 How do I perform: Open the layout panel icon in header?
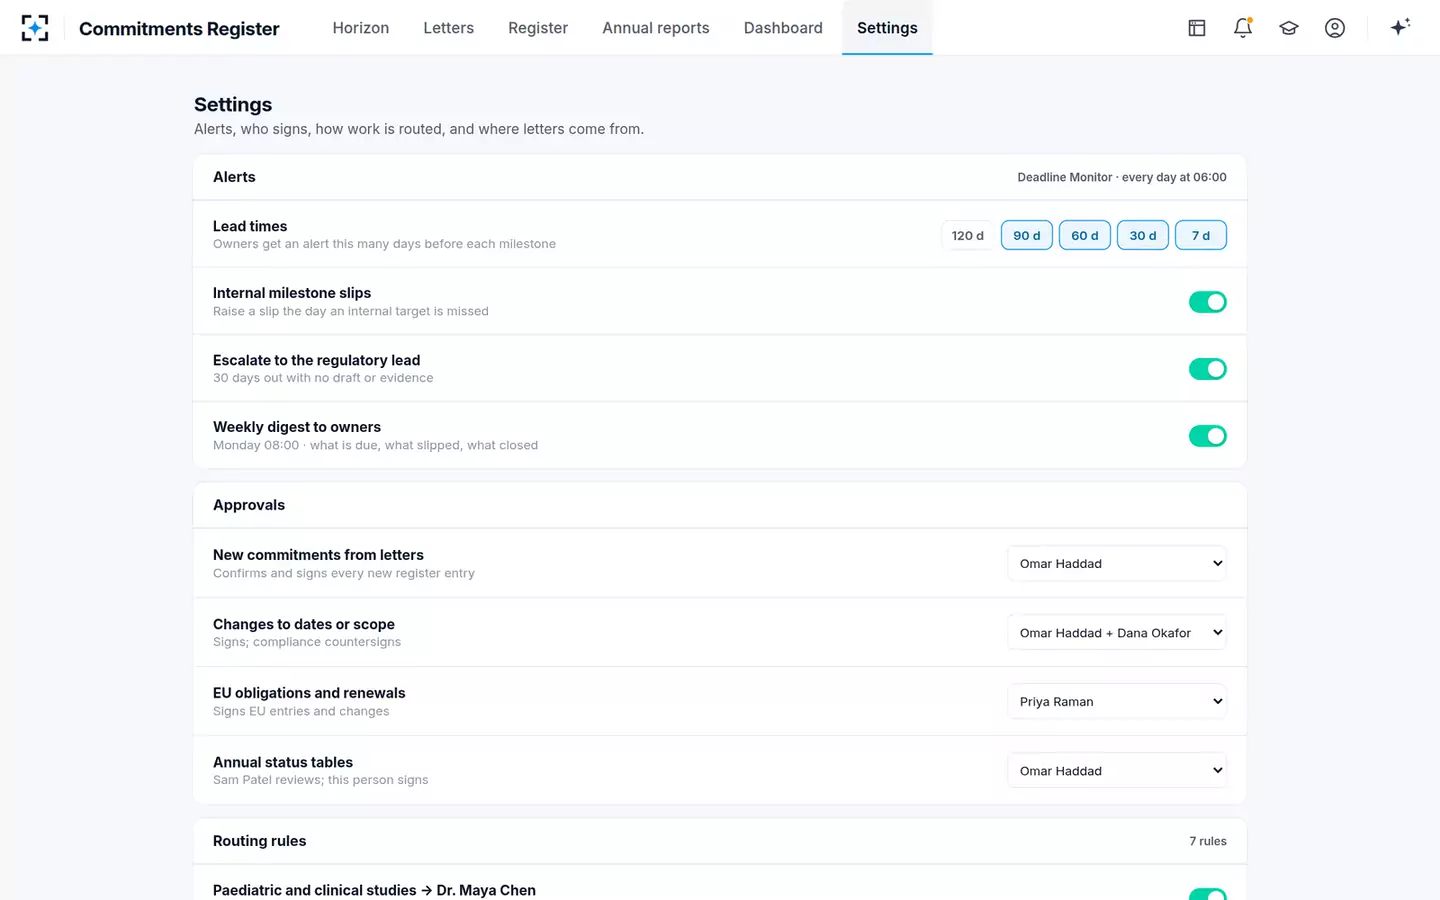coord(1197,28)
